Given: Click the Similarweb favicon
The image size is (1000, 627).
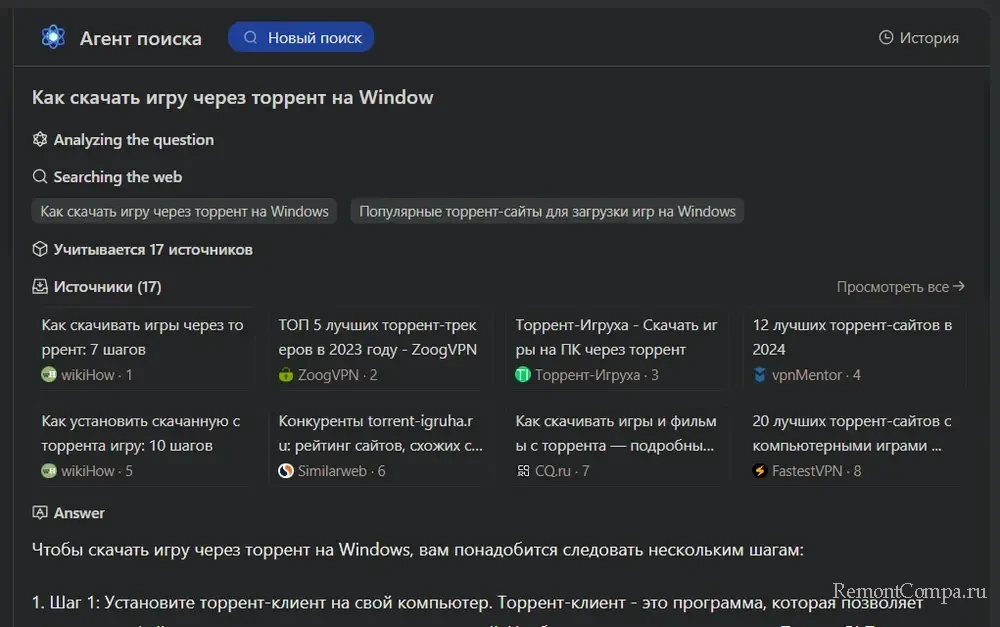Looking at the screenshot, I should [286, 471].
